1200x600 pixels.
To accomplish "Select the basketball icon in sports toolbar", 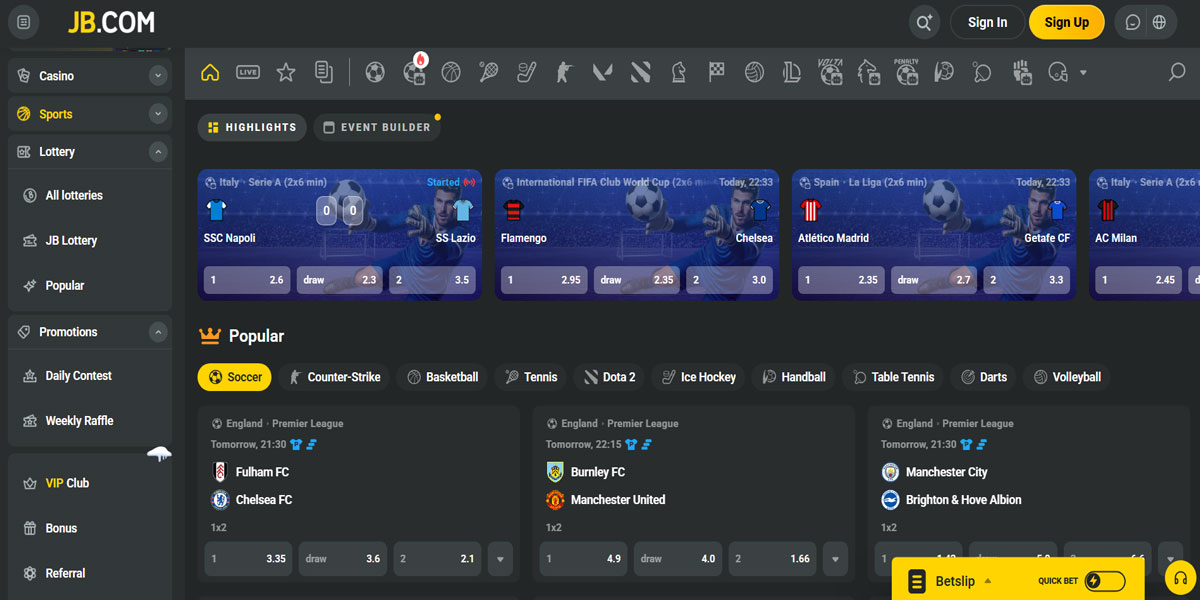I will (x=451, y=72).
